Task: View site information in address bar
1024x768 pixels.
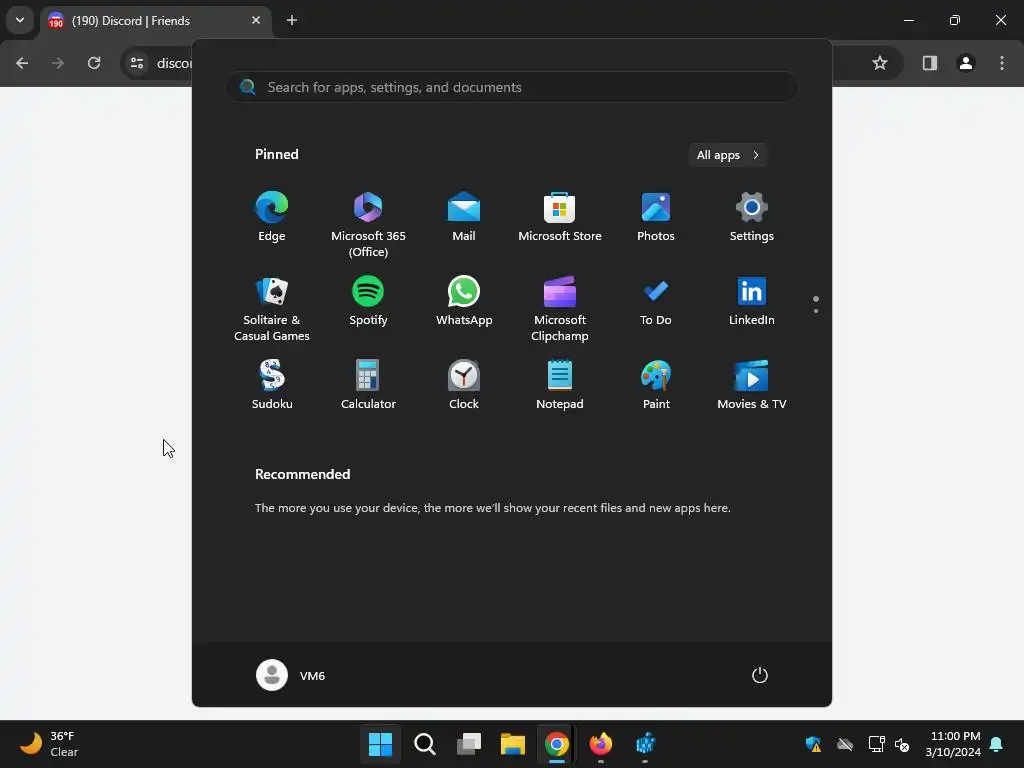Action: click(x=137, y=63)
